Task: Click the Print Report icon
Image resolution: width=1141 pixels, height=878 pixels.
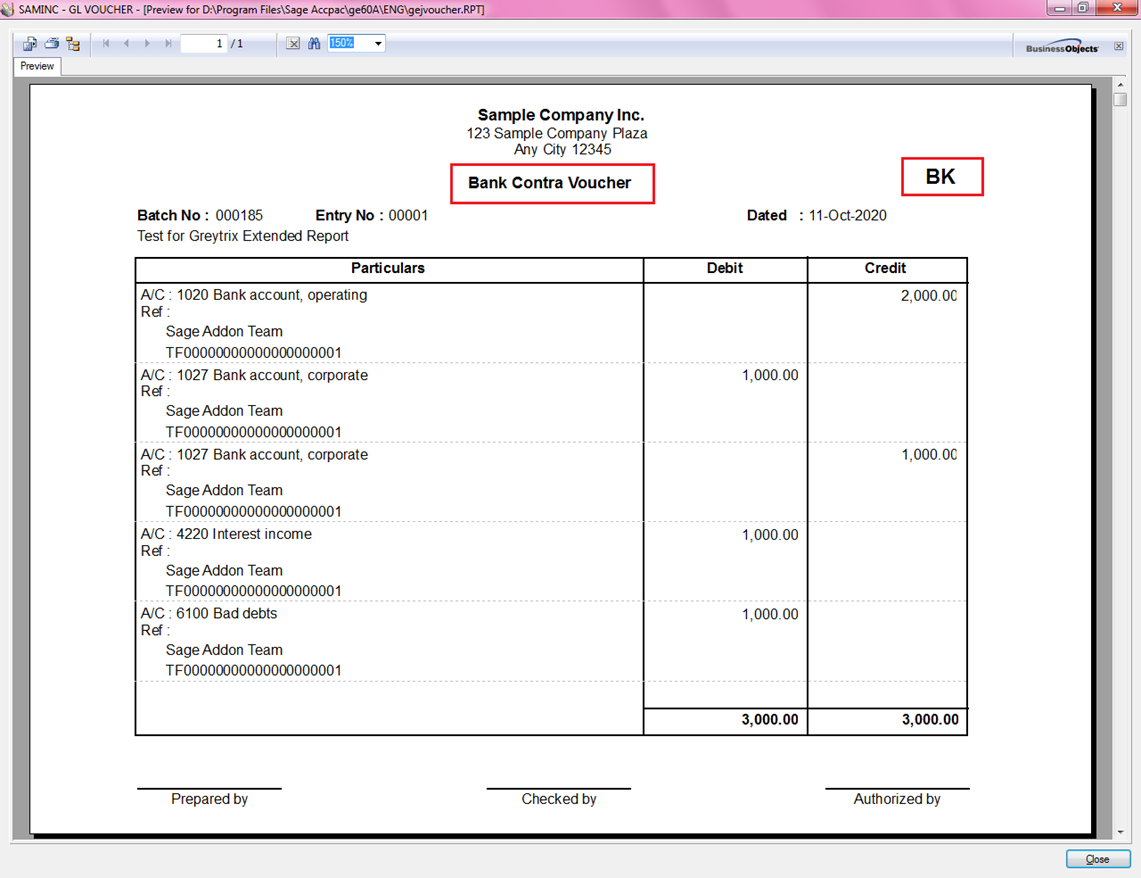Action: click(x=52, y=44)
